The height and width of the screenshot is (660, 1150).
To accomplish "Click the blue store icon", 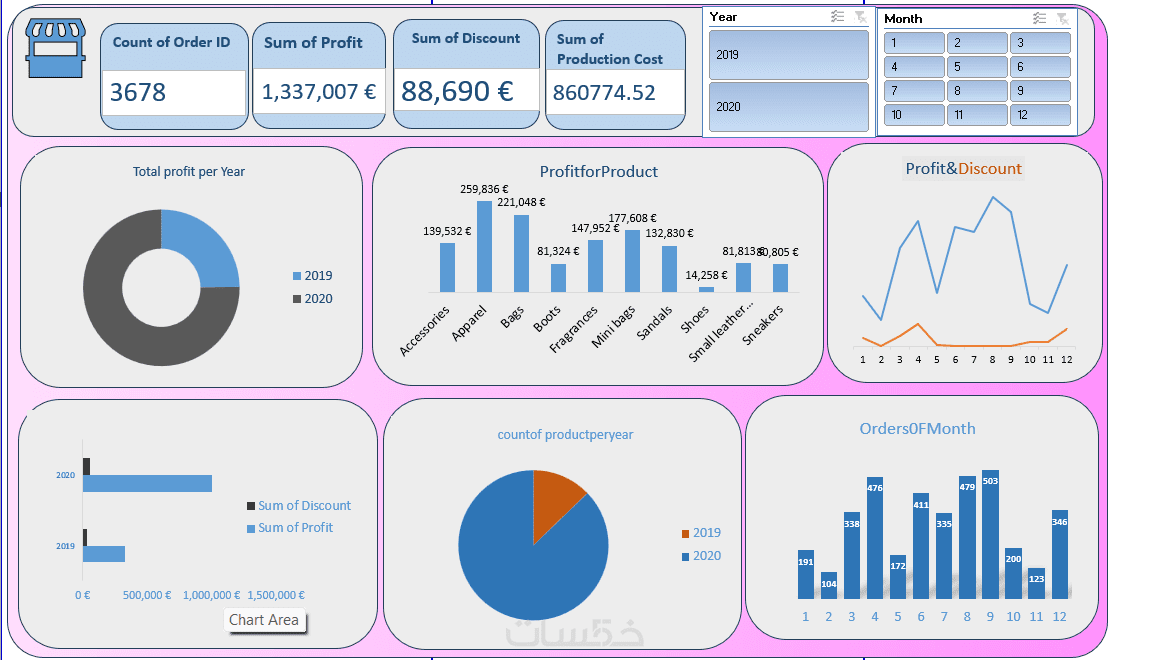I will click(56, 48).
